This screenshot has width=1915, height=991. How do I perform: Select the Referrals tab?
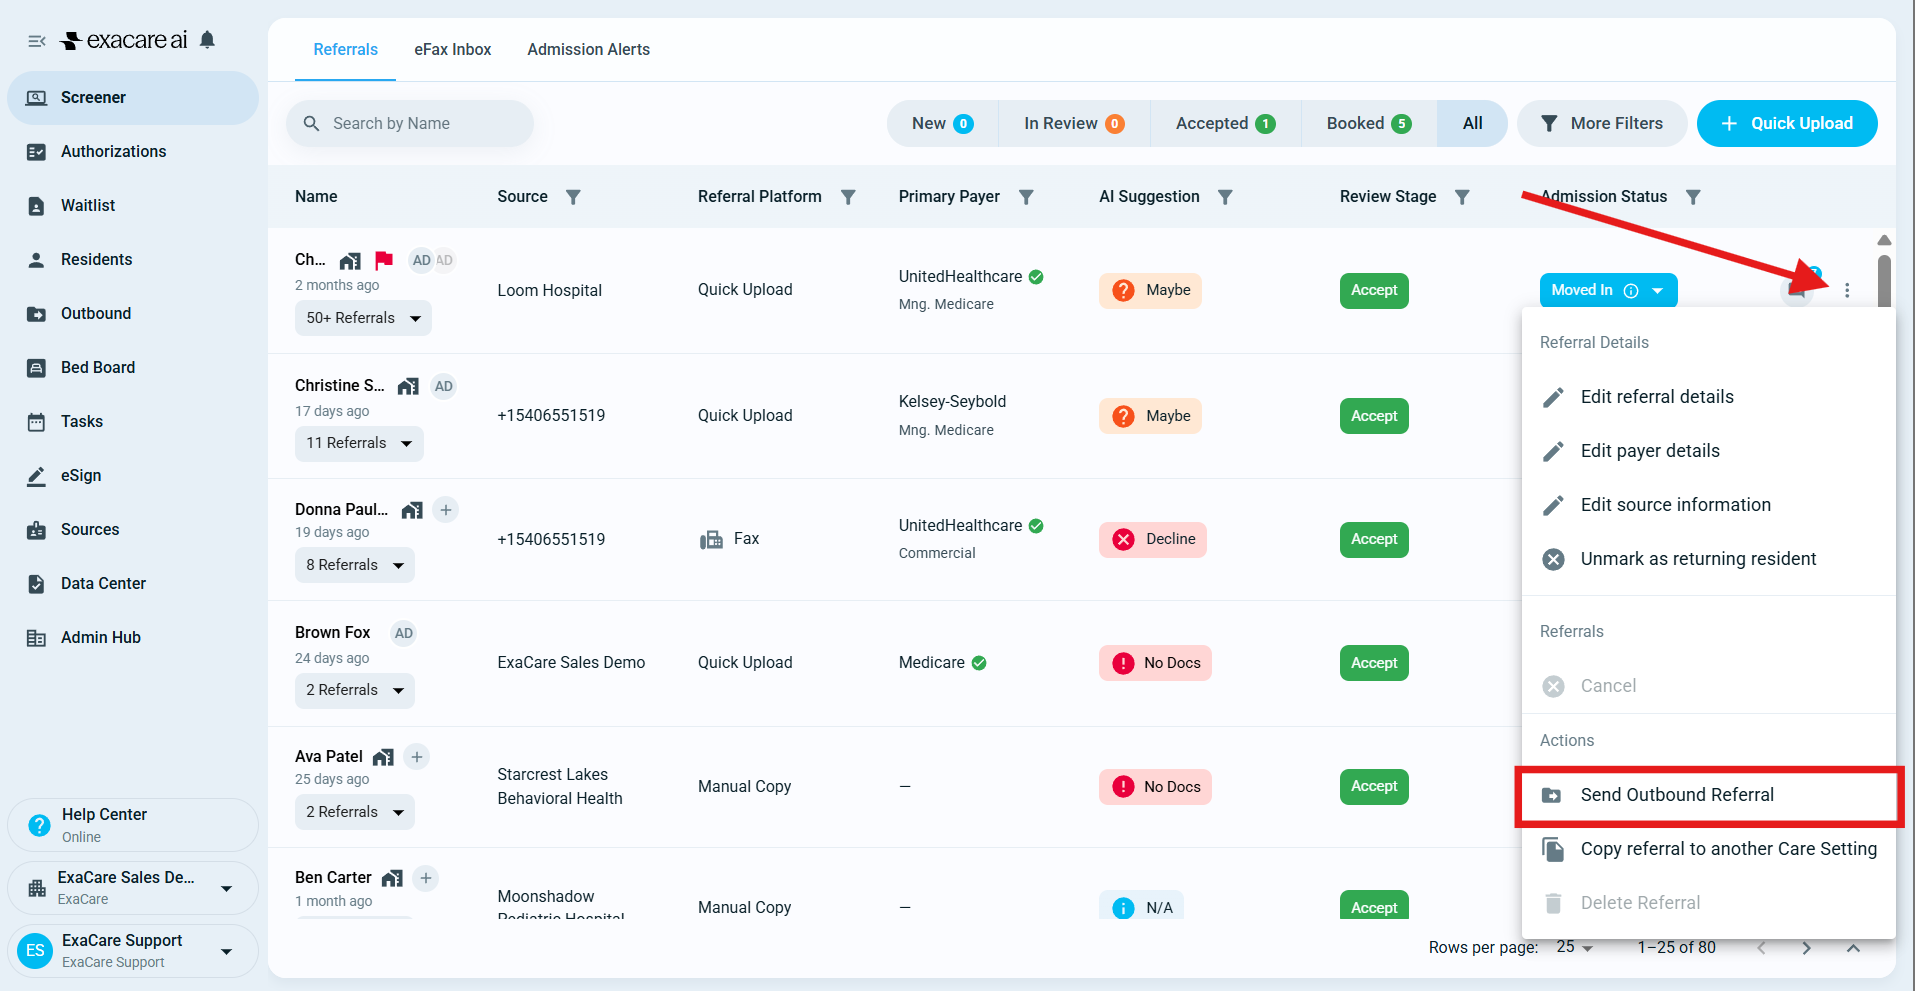[x=346, y=50]
